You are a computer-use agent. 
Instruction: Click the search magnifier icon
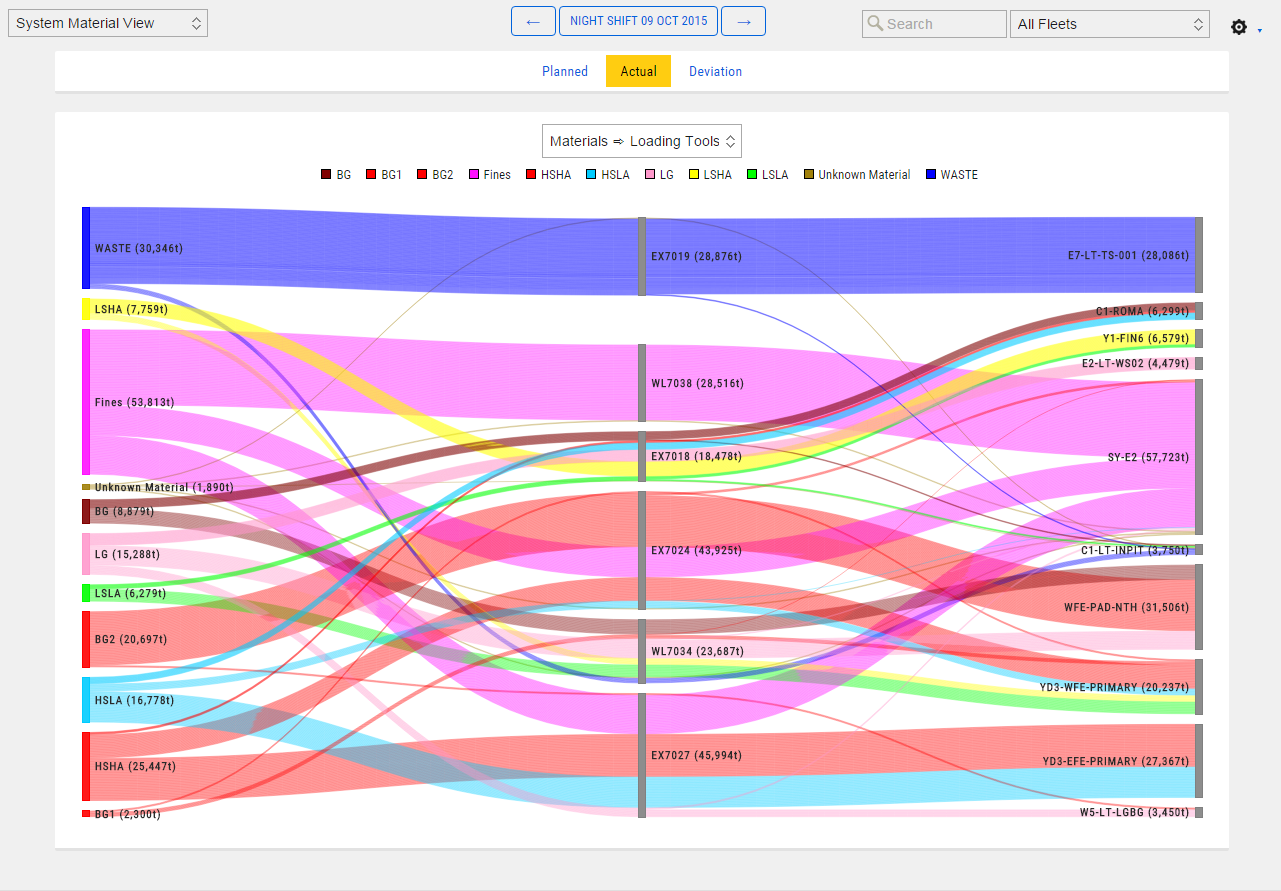[873, 23]
